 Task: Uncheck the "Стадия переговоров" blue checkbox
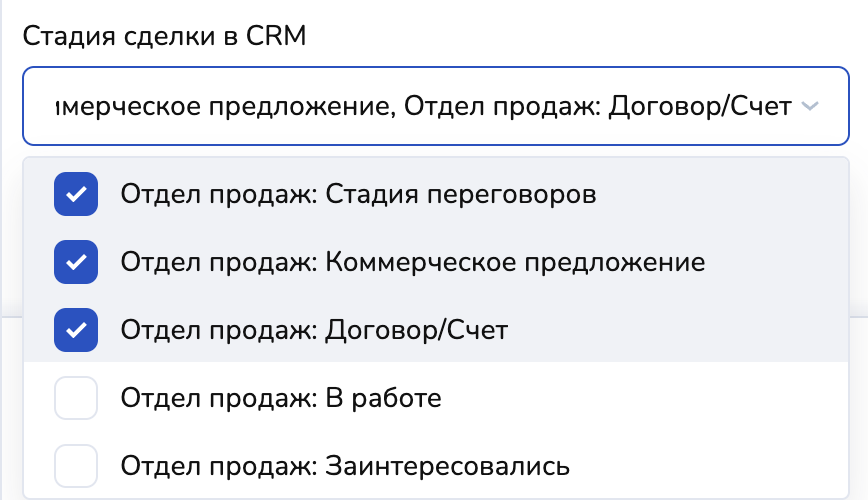point(75,194)
